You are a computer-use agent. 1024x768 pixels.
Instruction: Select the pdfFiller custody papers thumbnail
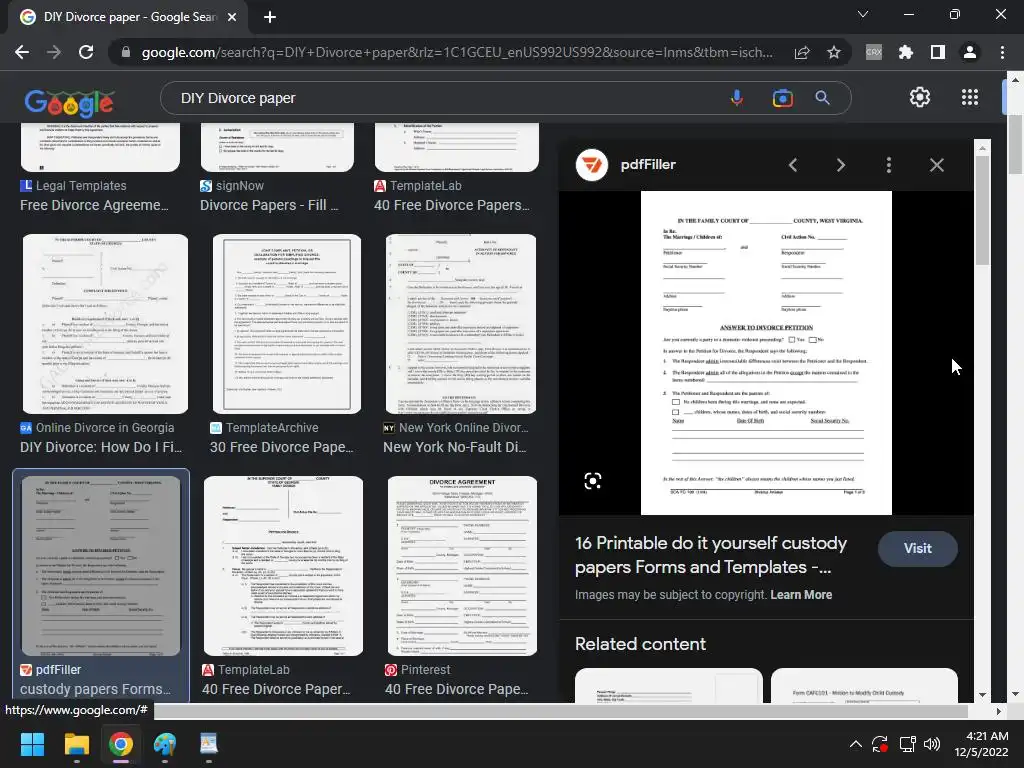(x=101, y=566)
